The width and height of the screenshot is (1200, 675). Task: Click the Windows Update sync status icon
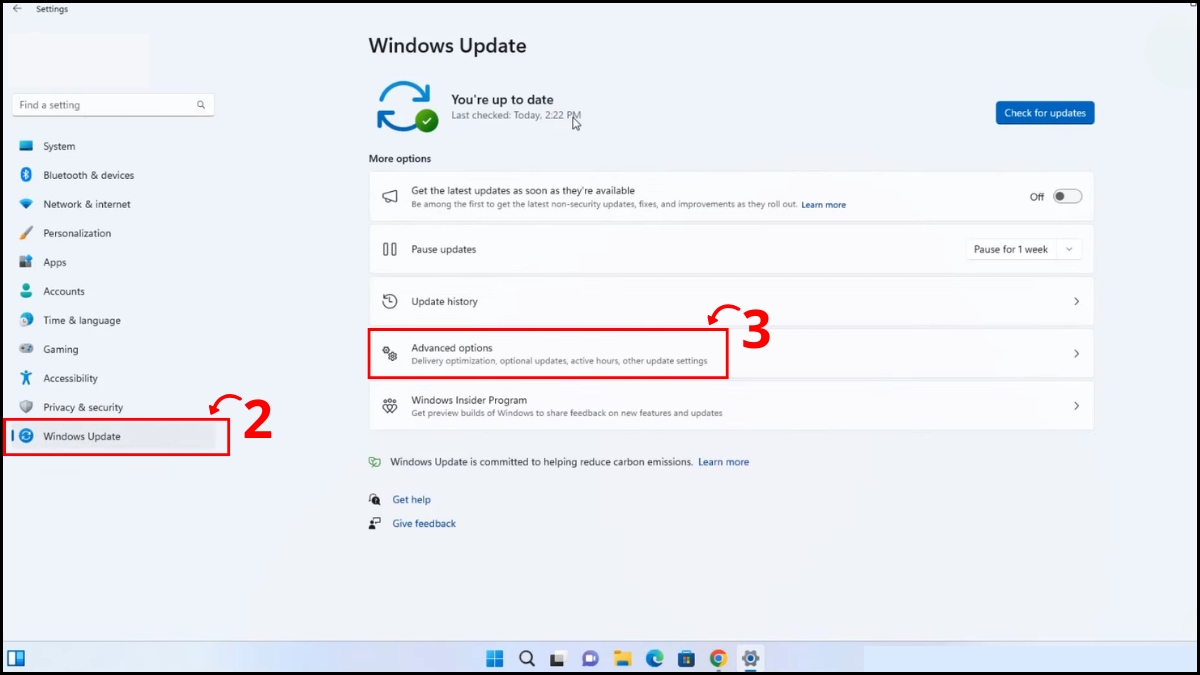point(407,106)
